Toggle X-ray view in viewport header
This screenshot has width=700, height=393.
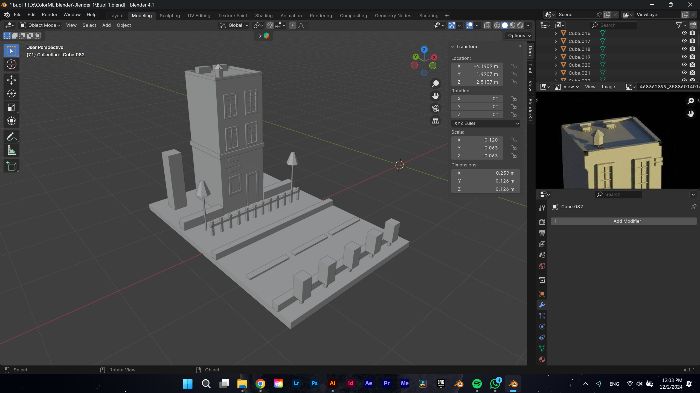click(x=487, y=25)
